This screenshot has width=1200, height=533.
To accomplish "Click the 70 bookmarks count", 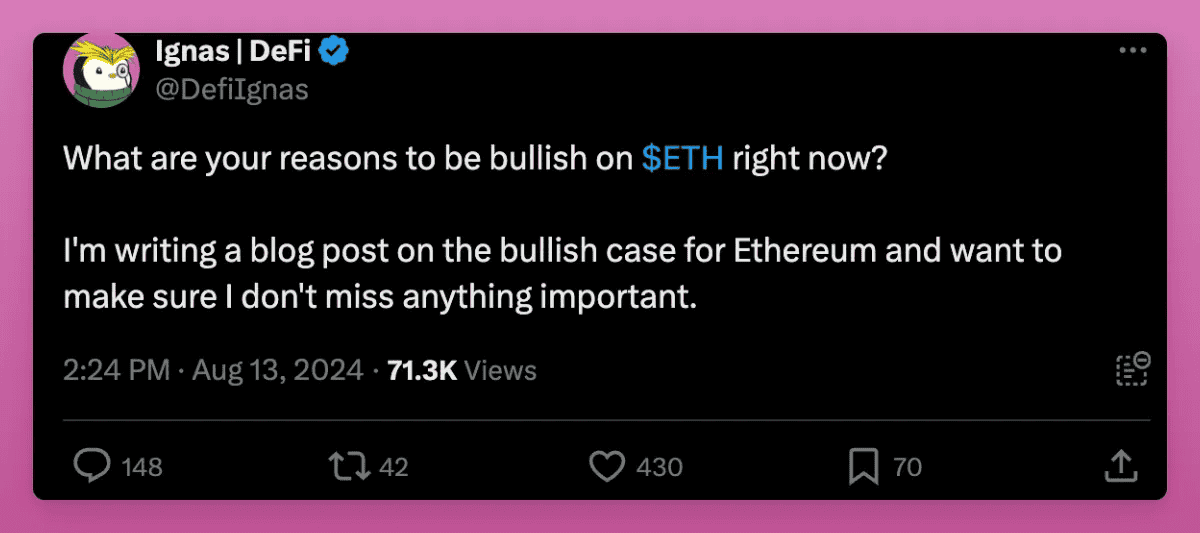I will coord(907,467).
